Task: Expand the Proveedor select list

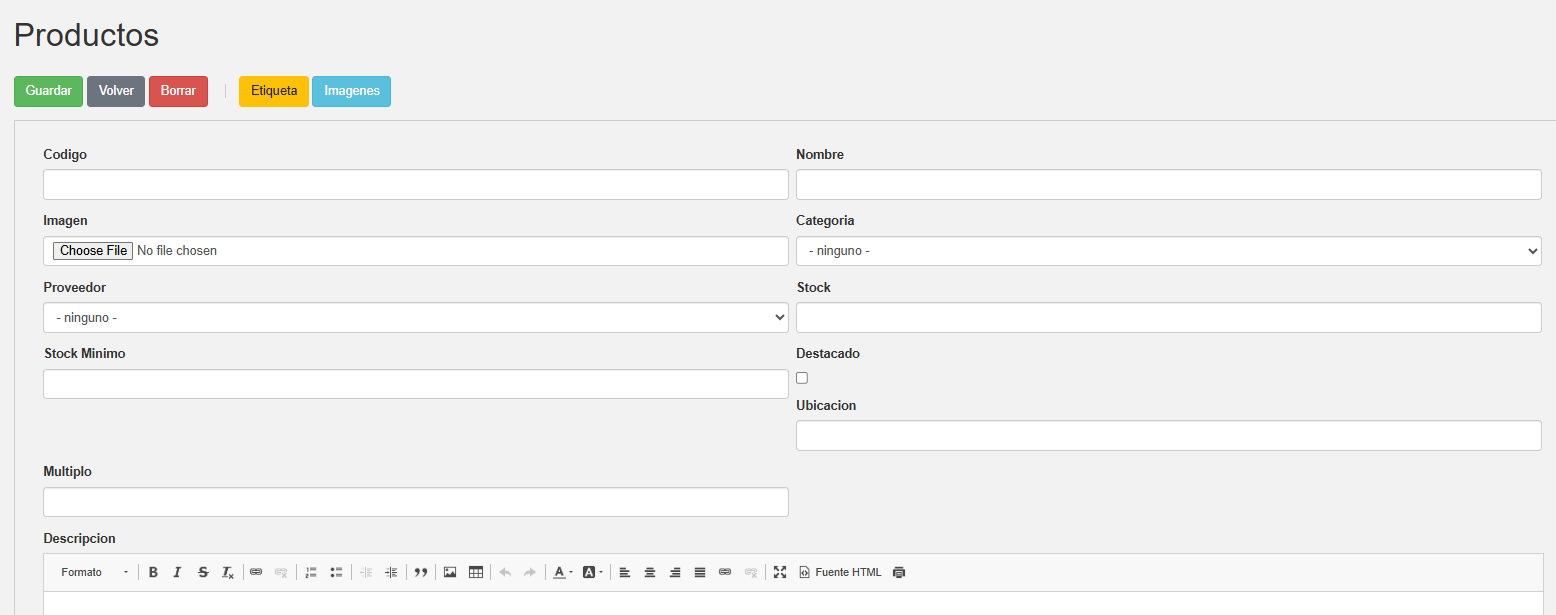Action: (x=415, y=318)
